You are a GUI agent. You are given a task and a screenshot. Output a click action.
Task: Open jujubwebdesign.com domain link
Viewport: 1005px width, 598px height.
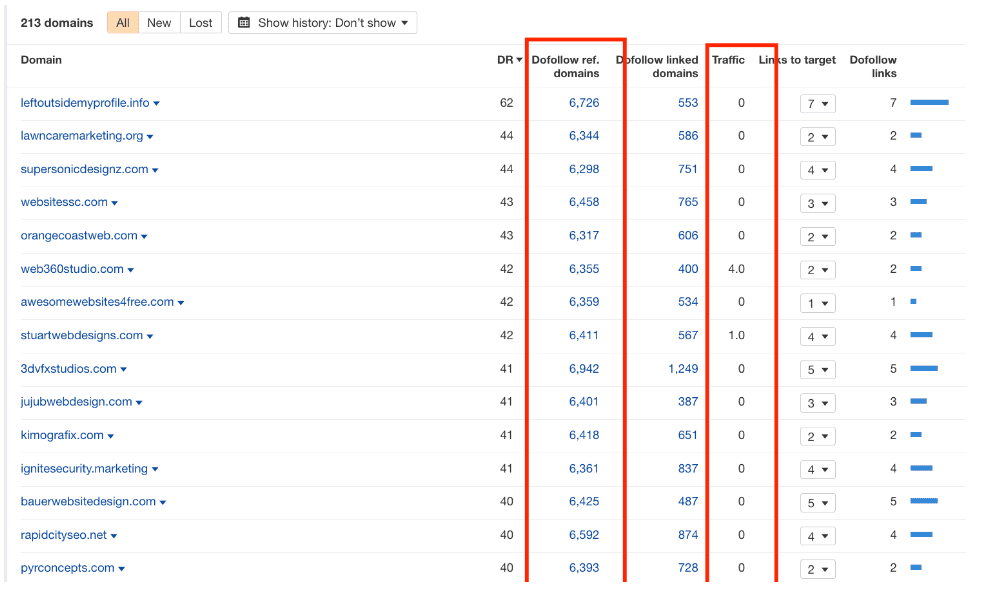pos(76,402)
